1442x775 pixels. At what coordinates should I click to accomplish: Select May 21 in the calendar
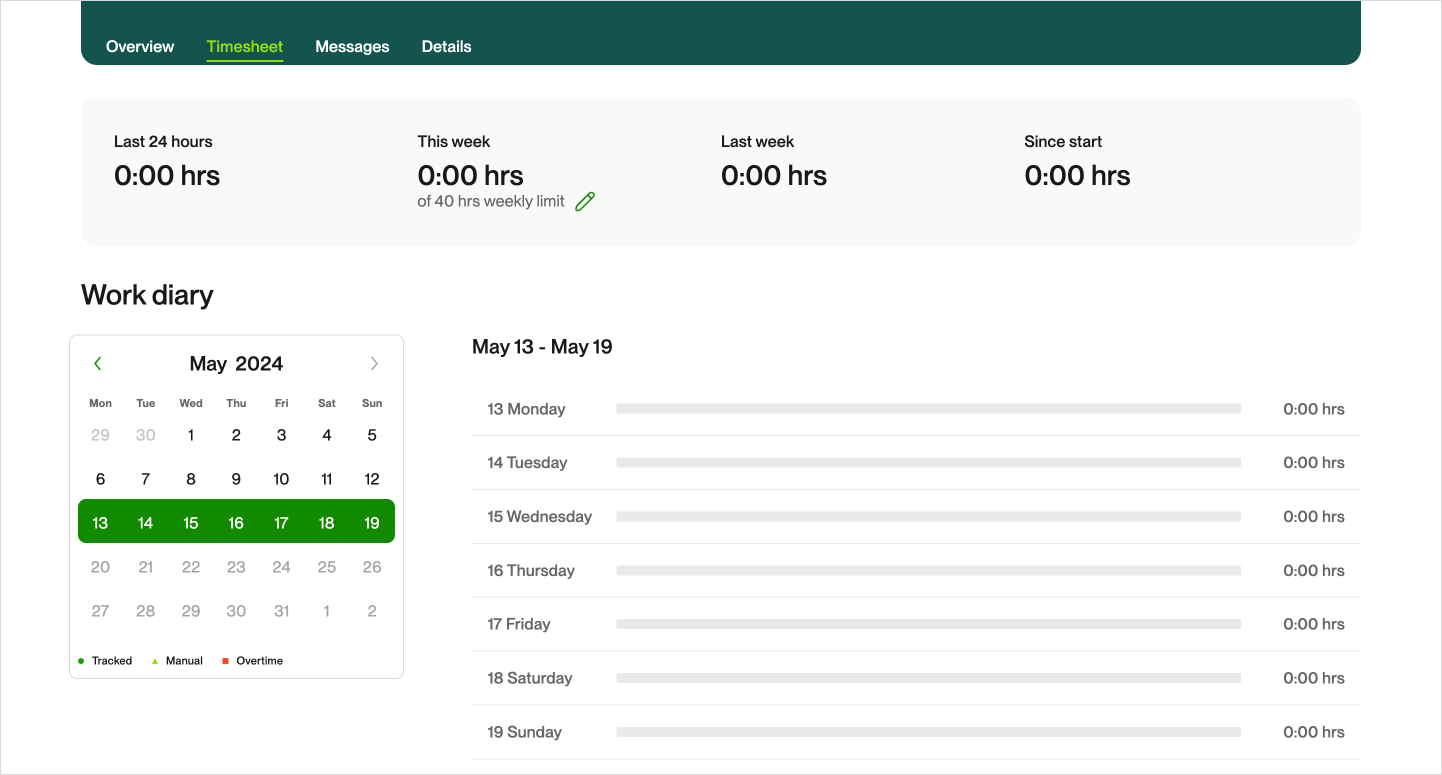(146, 567)
